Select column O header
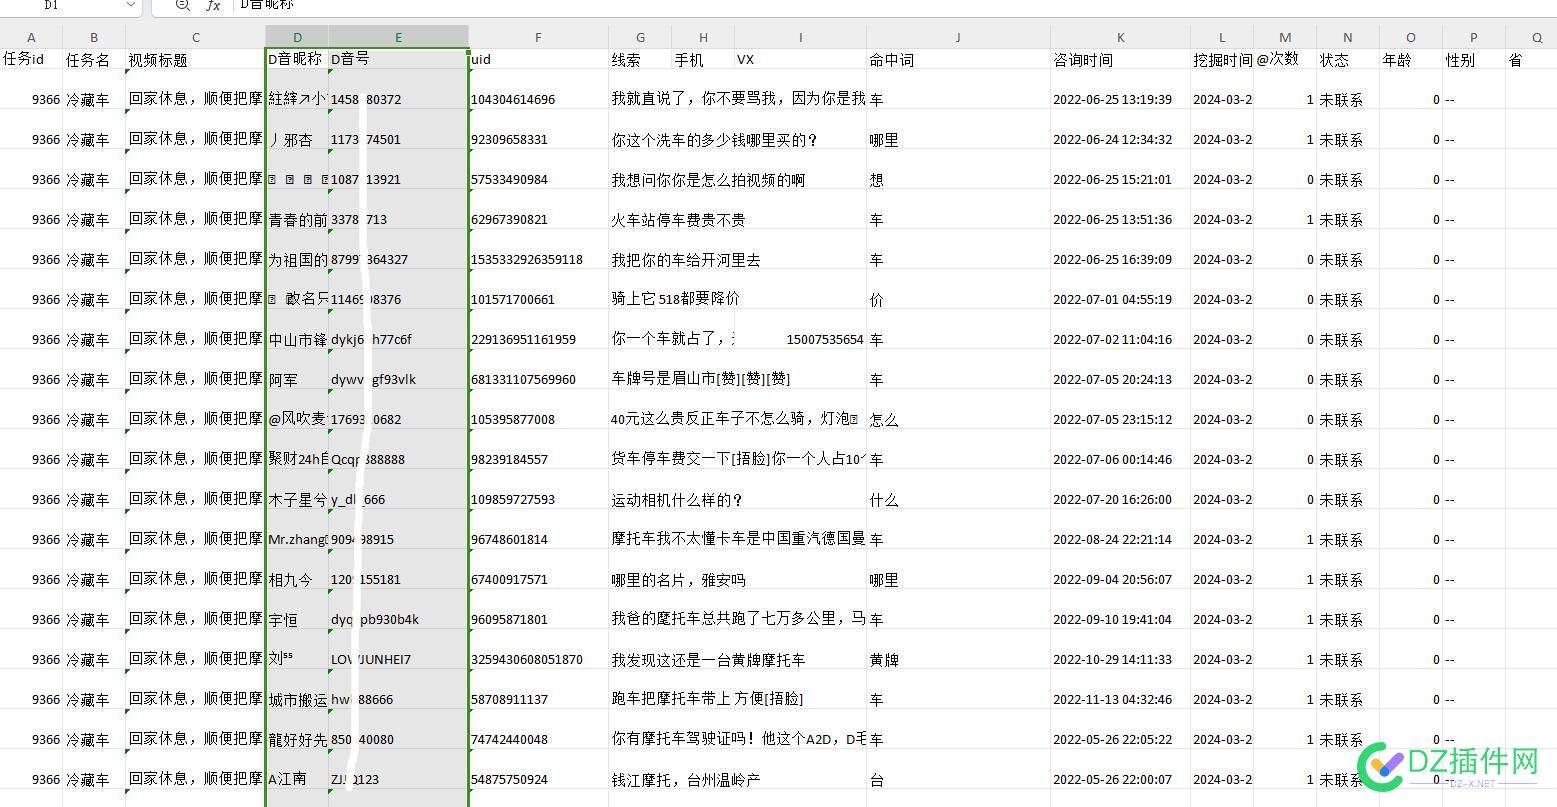 [1411, 38]
